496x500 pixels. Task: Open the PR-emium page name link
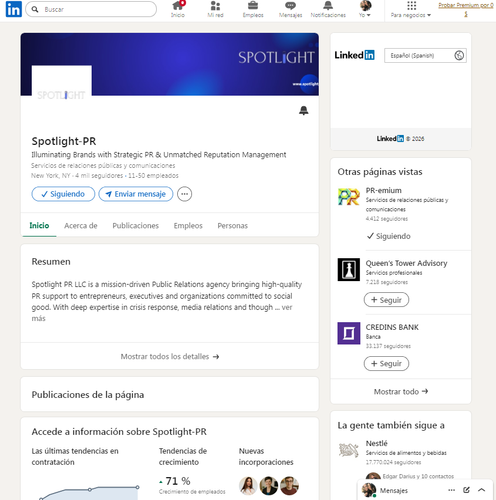click(x=384, y=190)
